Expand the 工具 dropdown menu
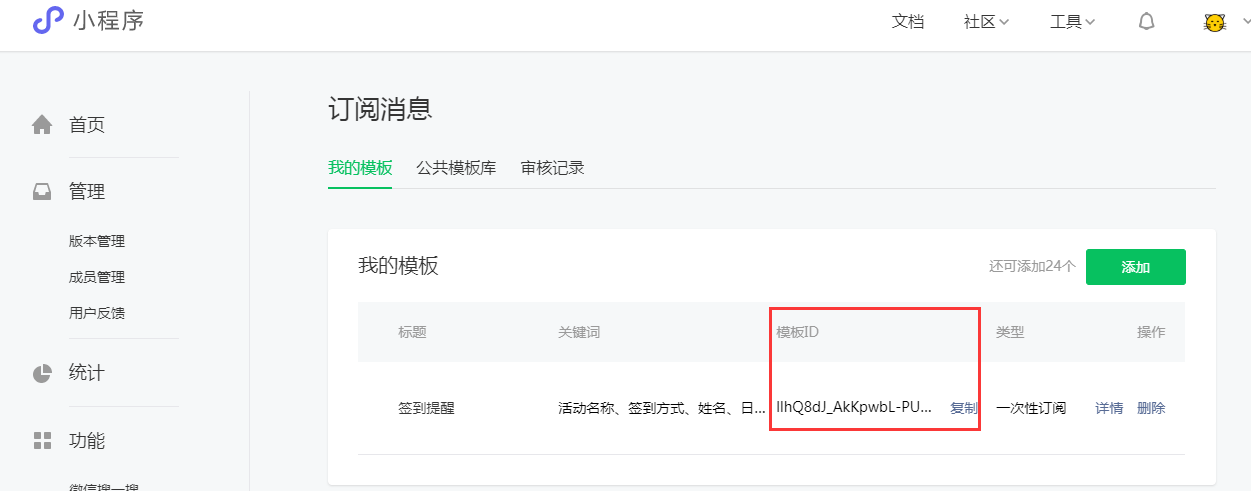Viewport: 1251px width, 491px height. [1073, 21]
